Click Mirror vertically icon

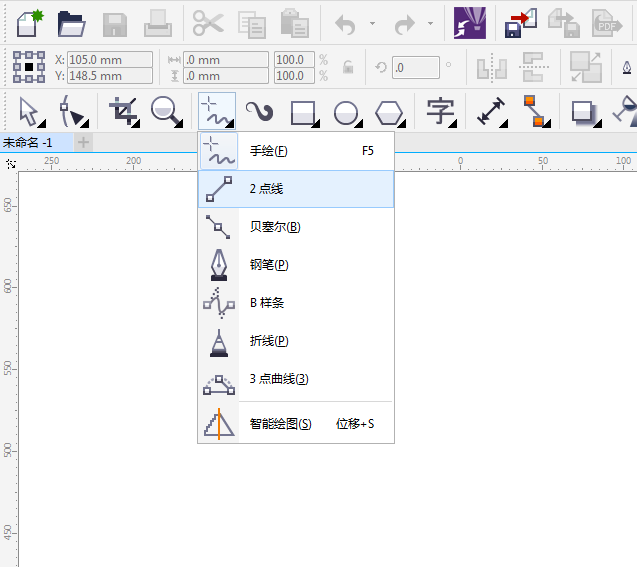tap(534, 67)
